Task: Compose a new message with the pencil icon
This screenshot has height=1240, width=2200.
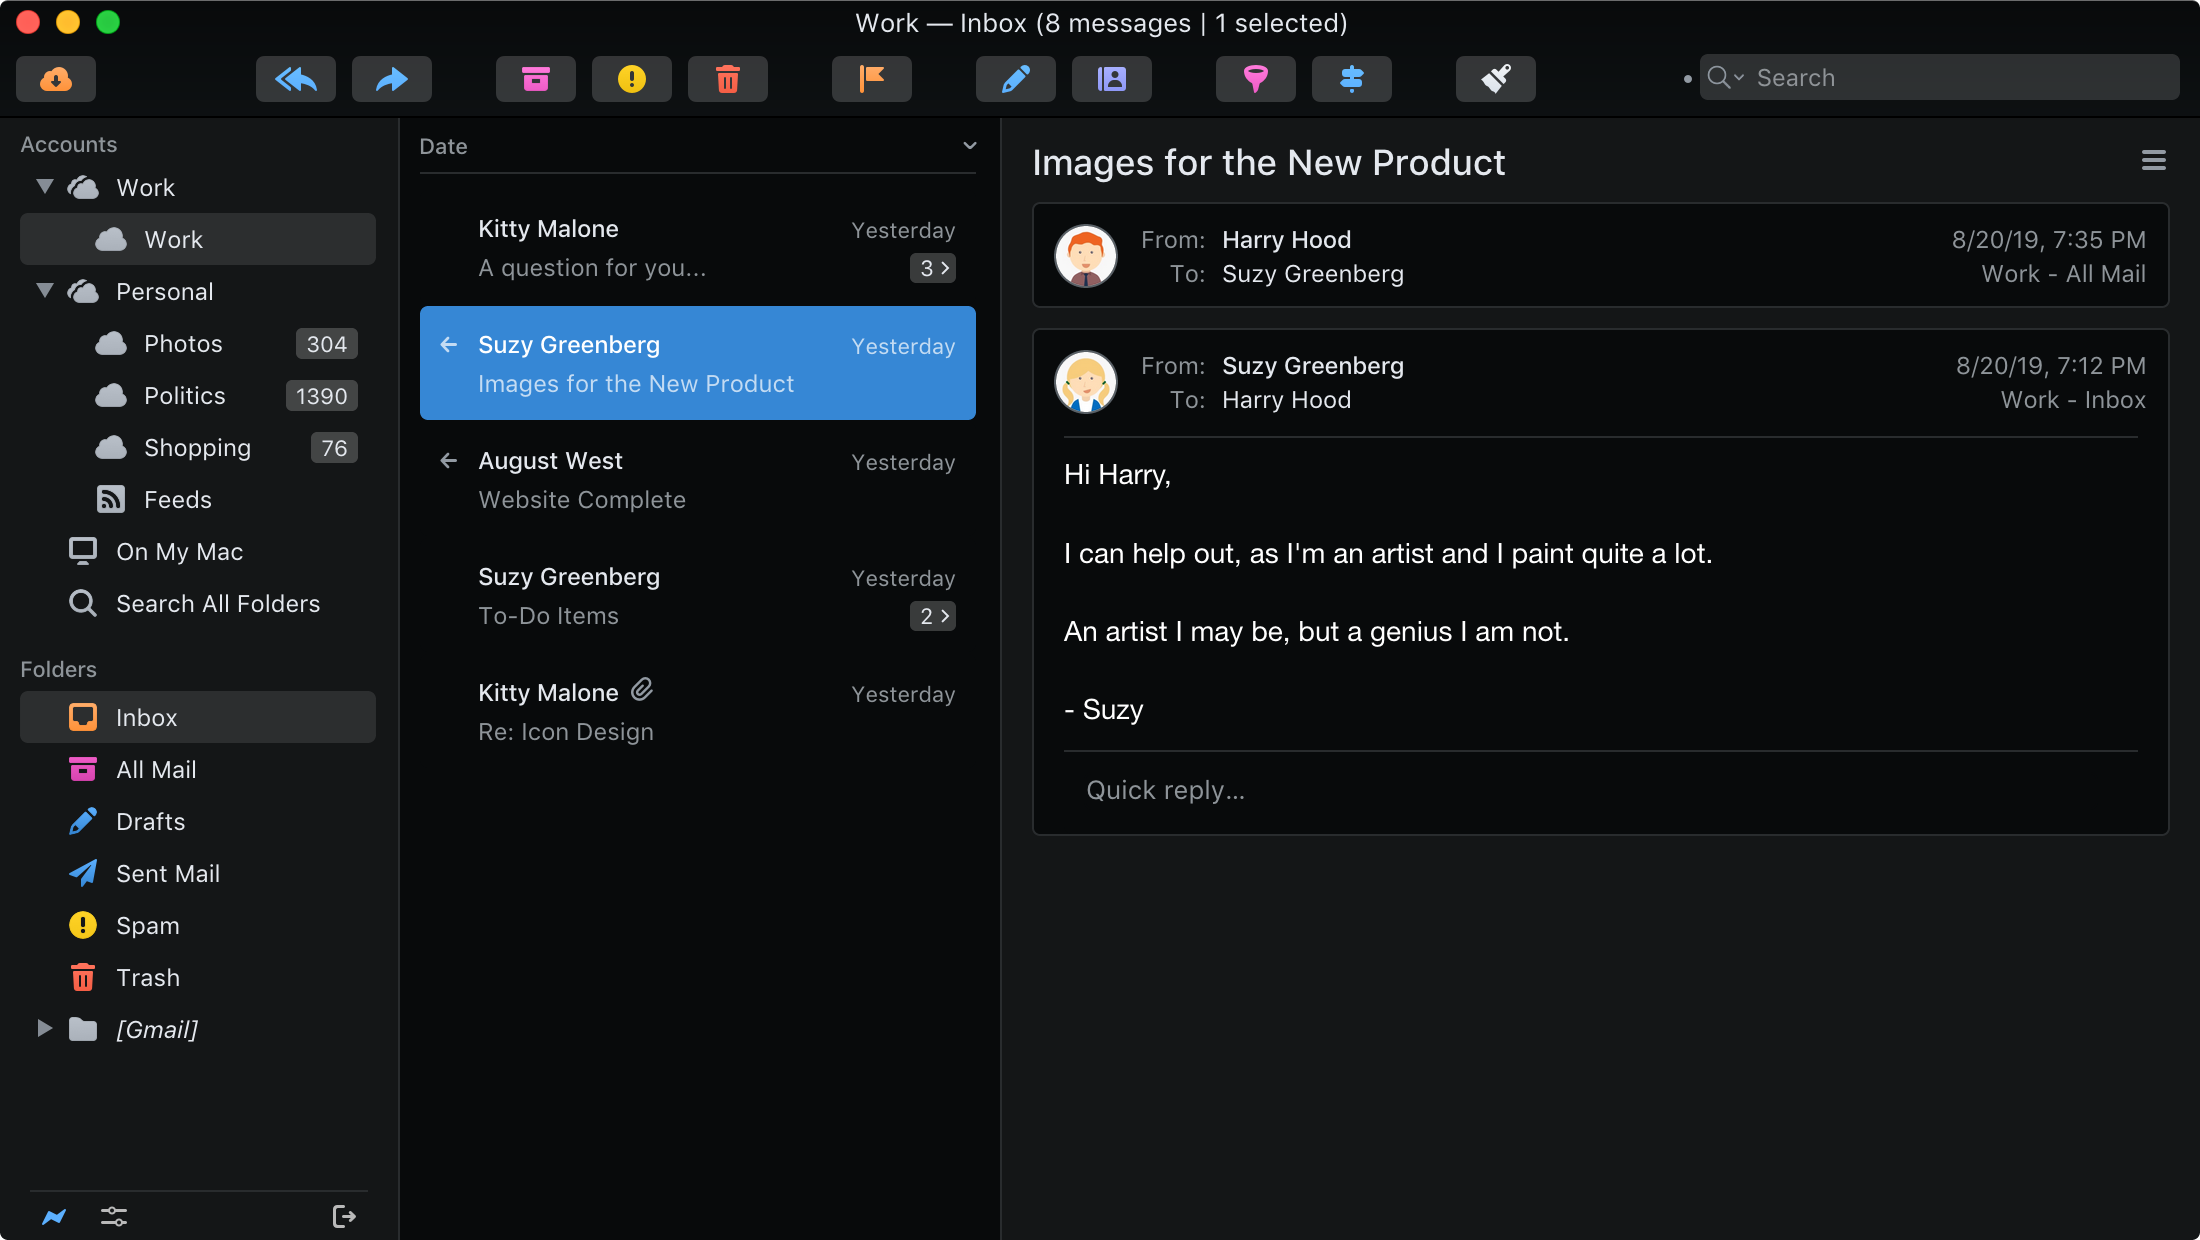Action: click(1016, 79)
